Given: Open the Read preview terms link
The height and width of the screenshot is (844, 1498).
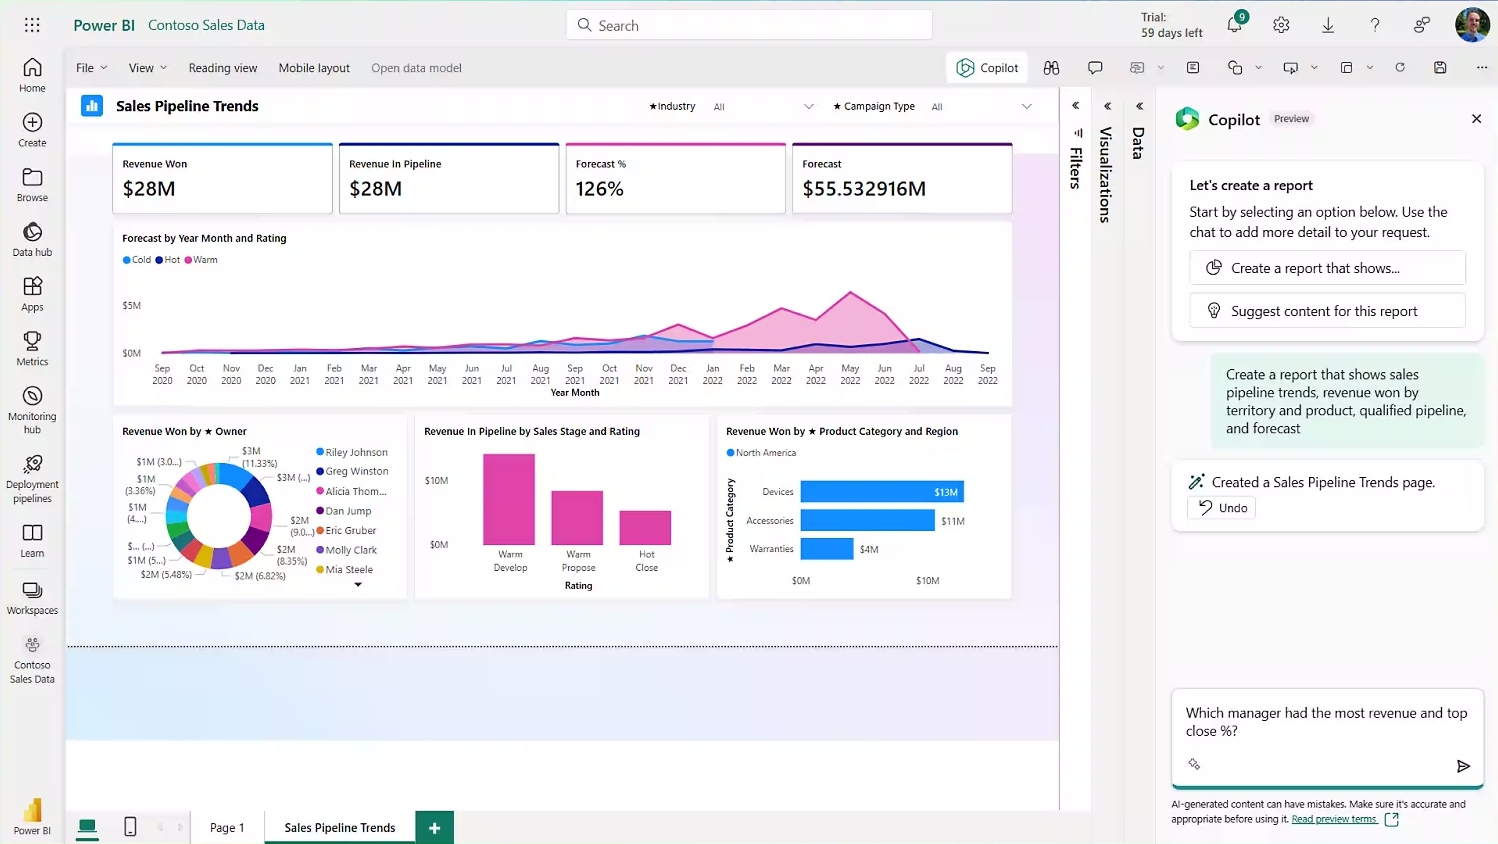Looking at the screenshot, I should pyautogui.click(x=1334, y=819).
